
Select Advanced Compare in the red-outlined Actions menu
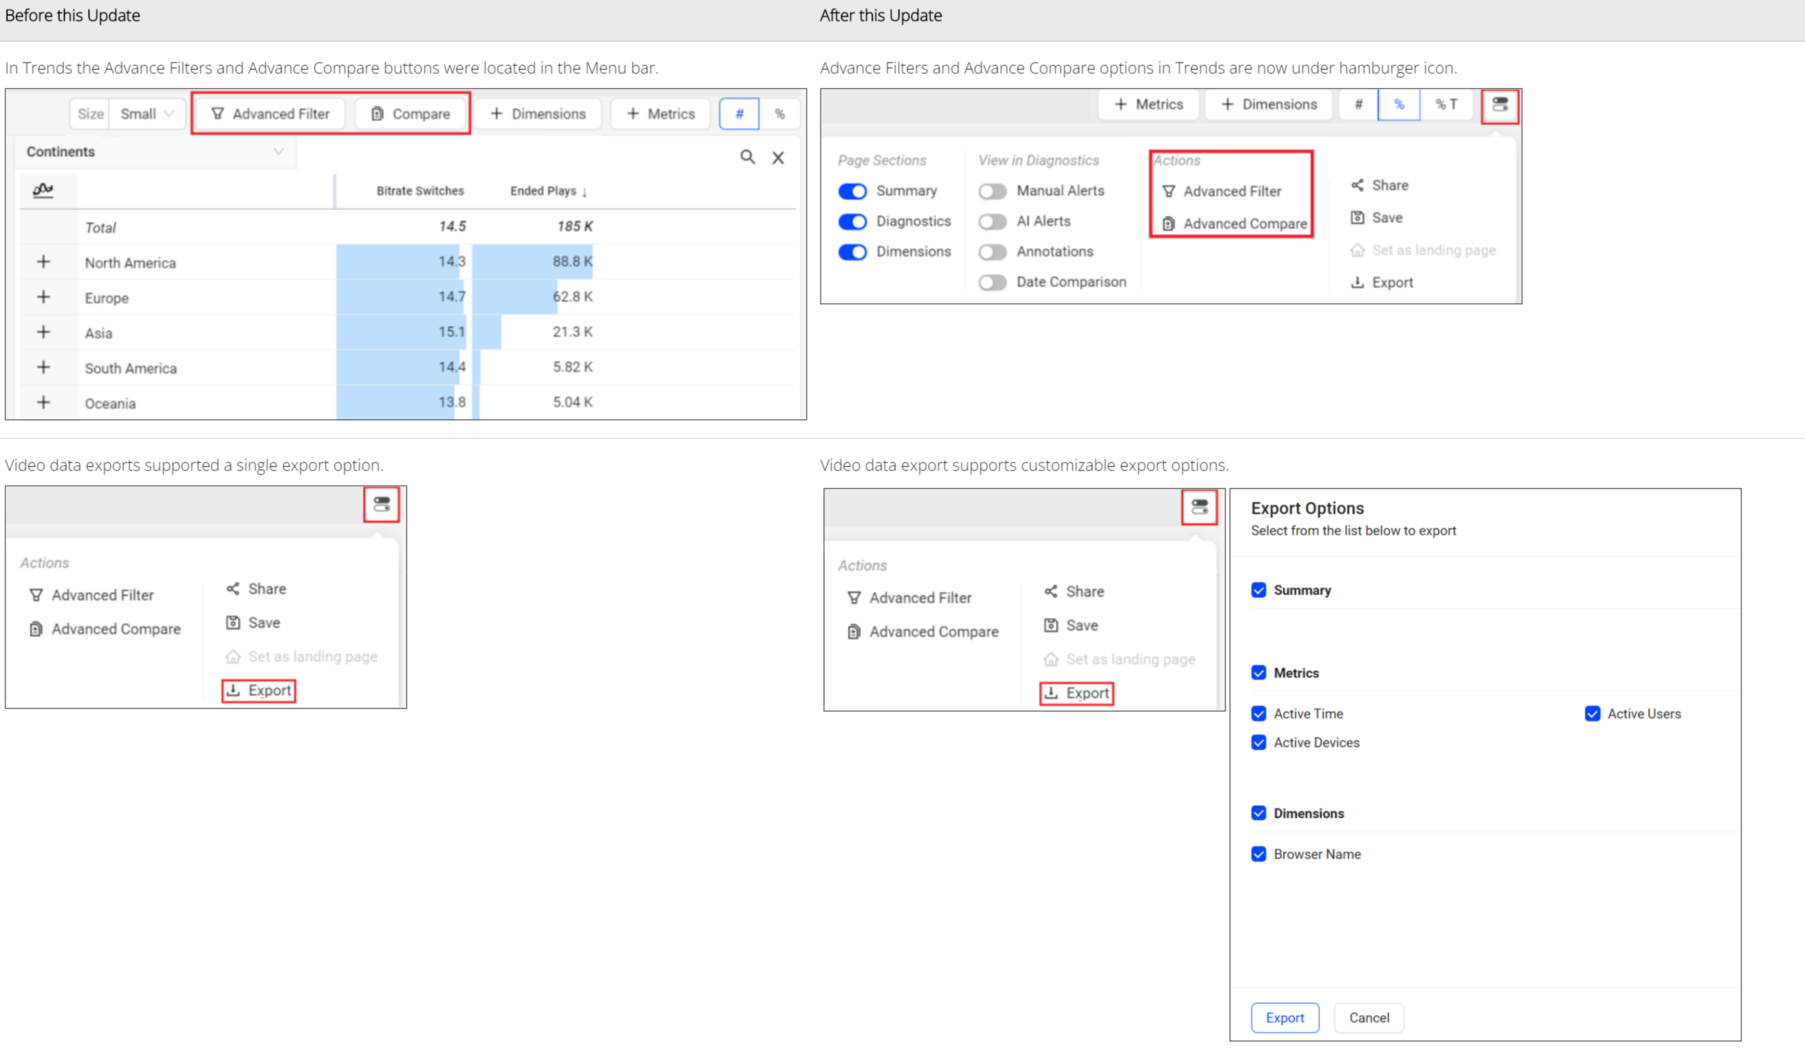1244,224
